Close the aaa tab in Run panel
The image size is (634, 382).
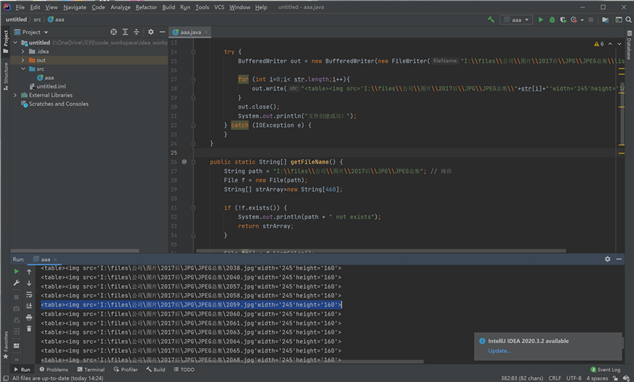coord(55,260)
